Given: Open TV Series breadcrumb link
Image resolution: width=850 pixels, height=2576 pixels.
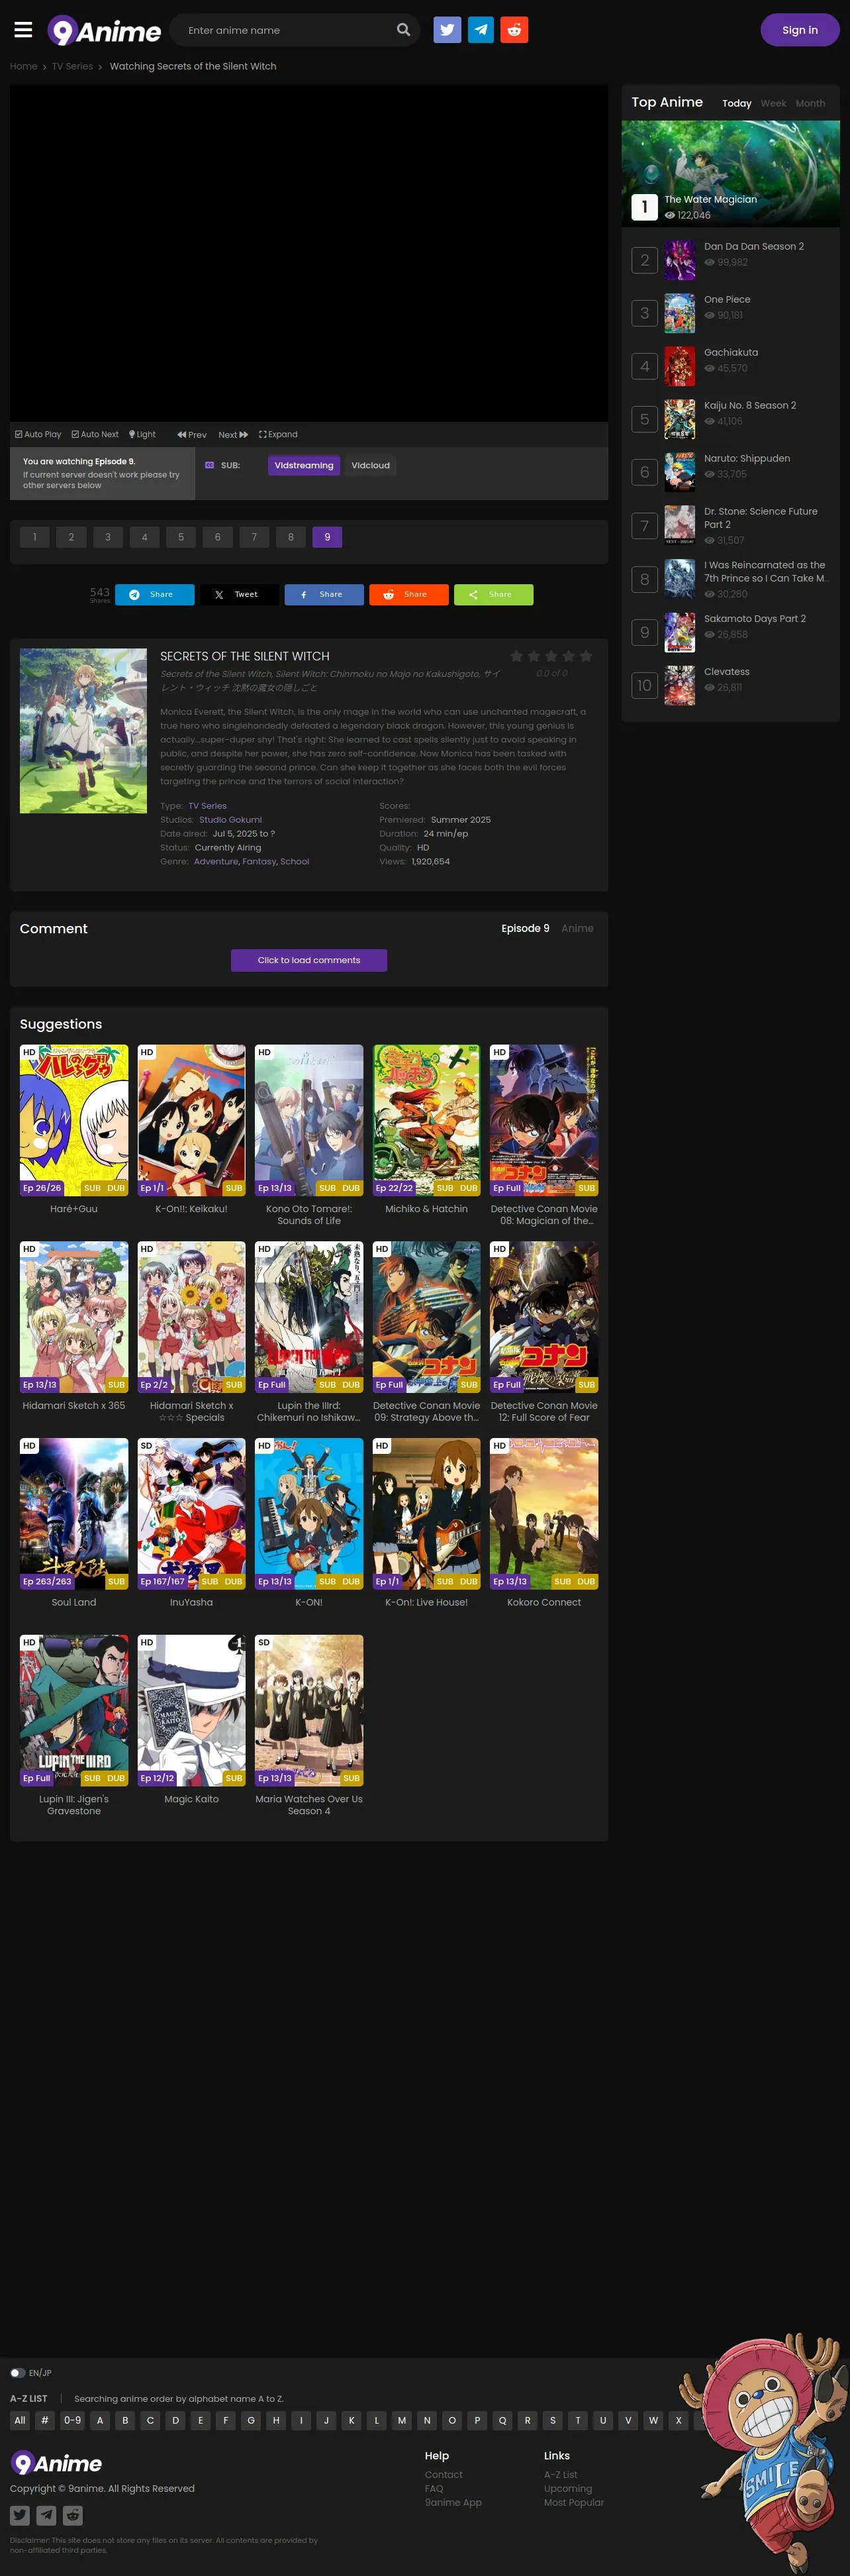Looking at the screenshot, I should (x=72, y=66).
